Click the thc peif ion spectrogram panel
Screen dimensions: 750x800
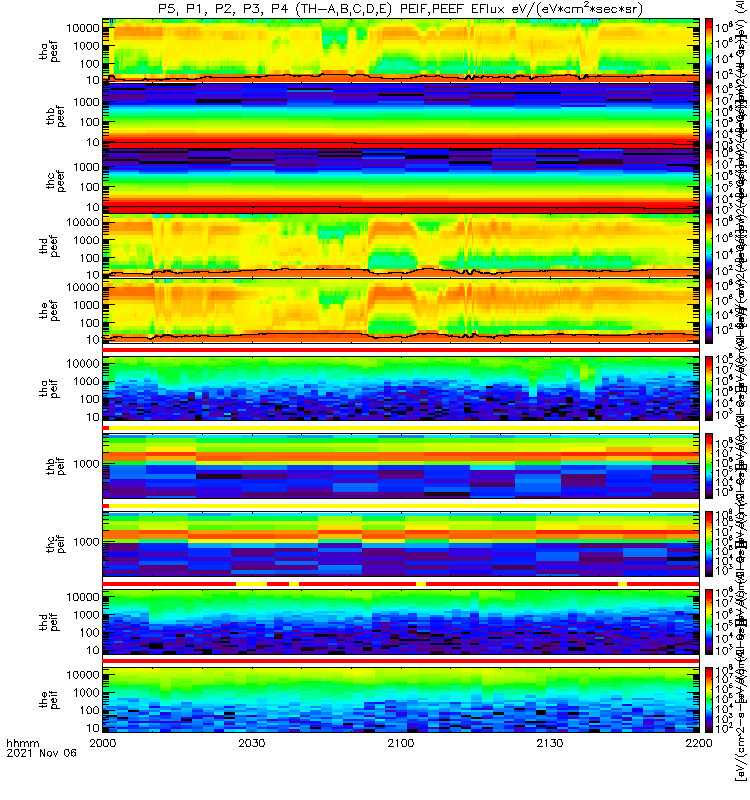pyautogui.click(x=401, y=544)
